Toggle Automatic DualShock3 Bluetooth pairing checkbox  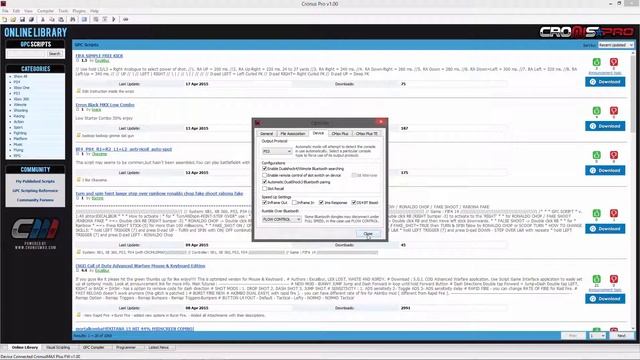tap(264, 182)
